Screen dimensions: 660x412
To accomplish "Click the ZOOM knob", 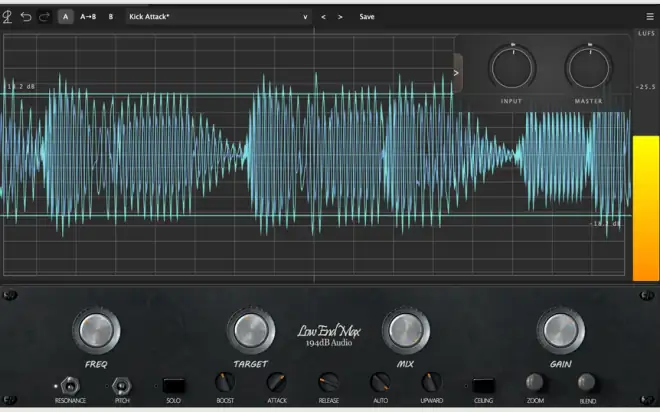I will (x=535, y=382).
